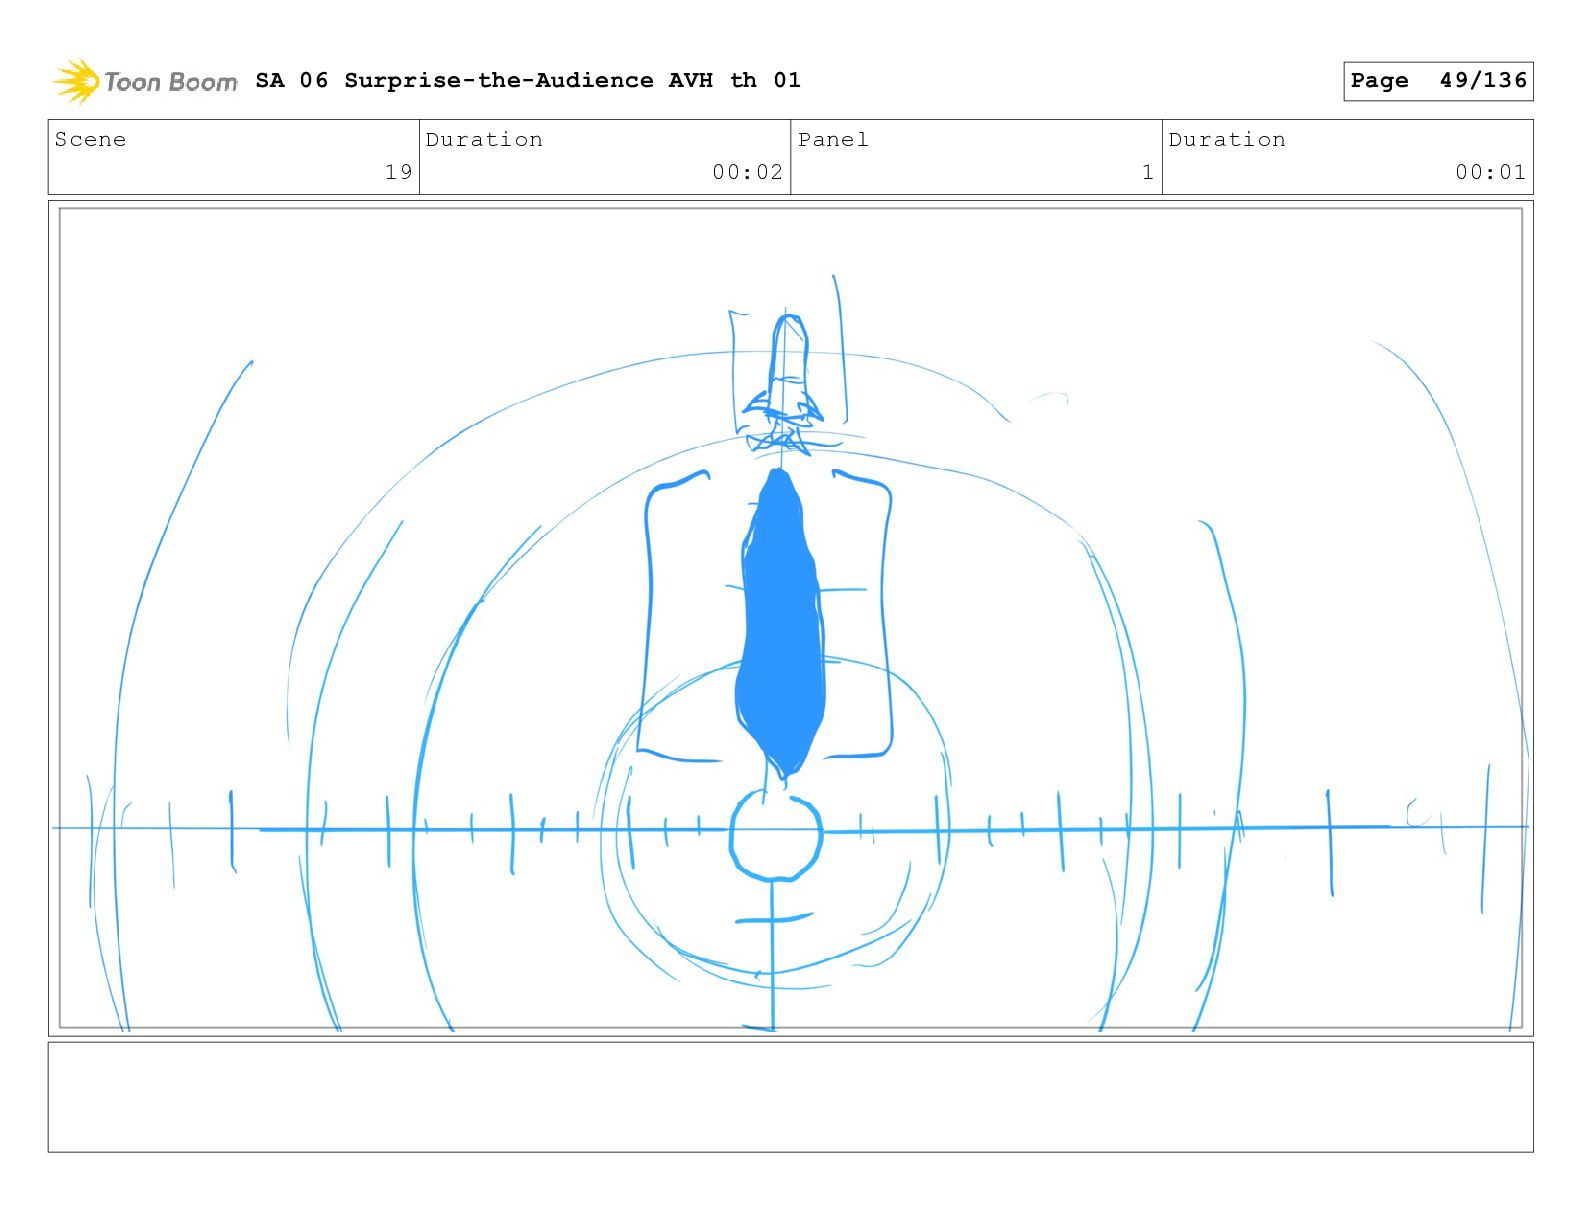The height and width of the screenshot is (1224, 1584).
Task: Select panel number '1'
Action: (x=1148, y=172)
